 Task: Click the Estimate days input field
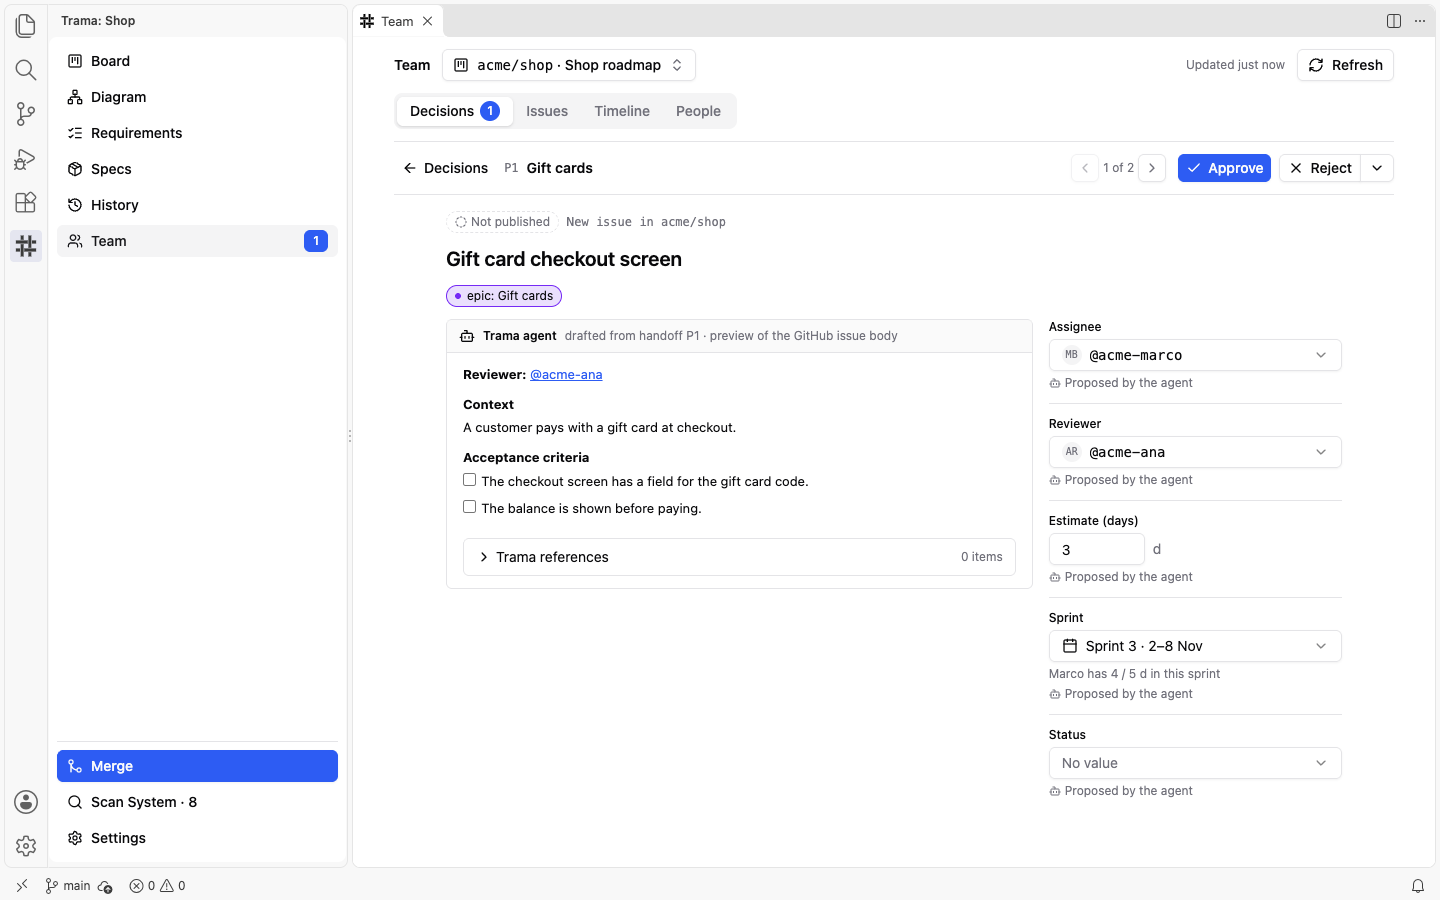pyautogui.click(x=1096, y=549)
